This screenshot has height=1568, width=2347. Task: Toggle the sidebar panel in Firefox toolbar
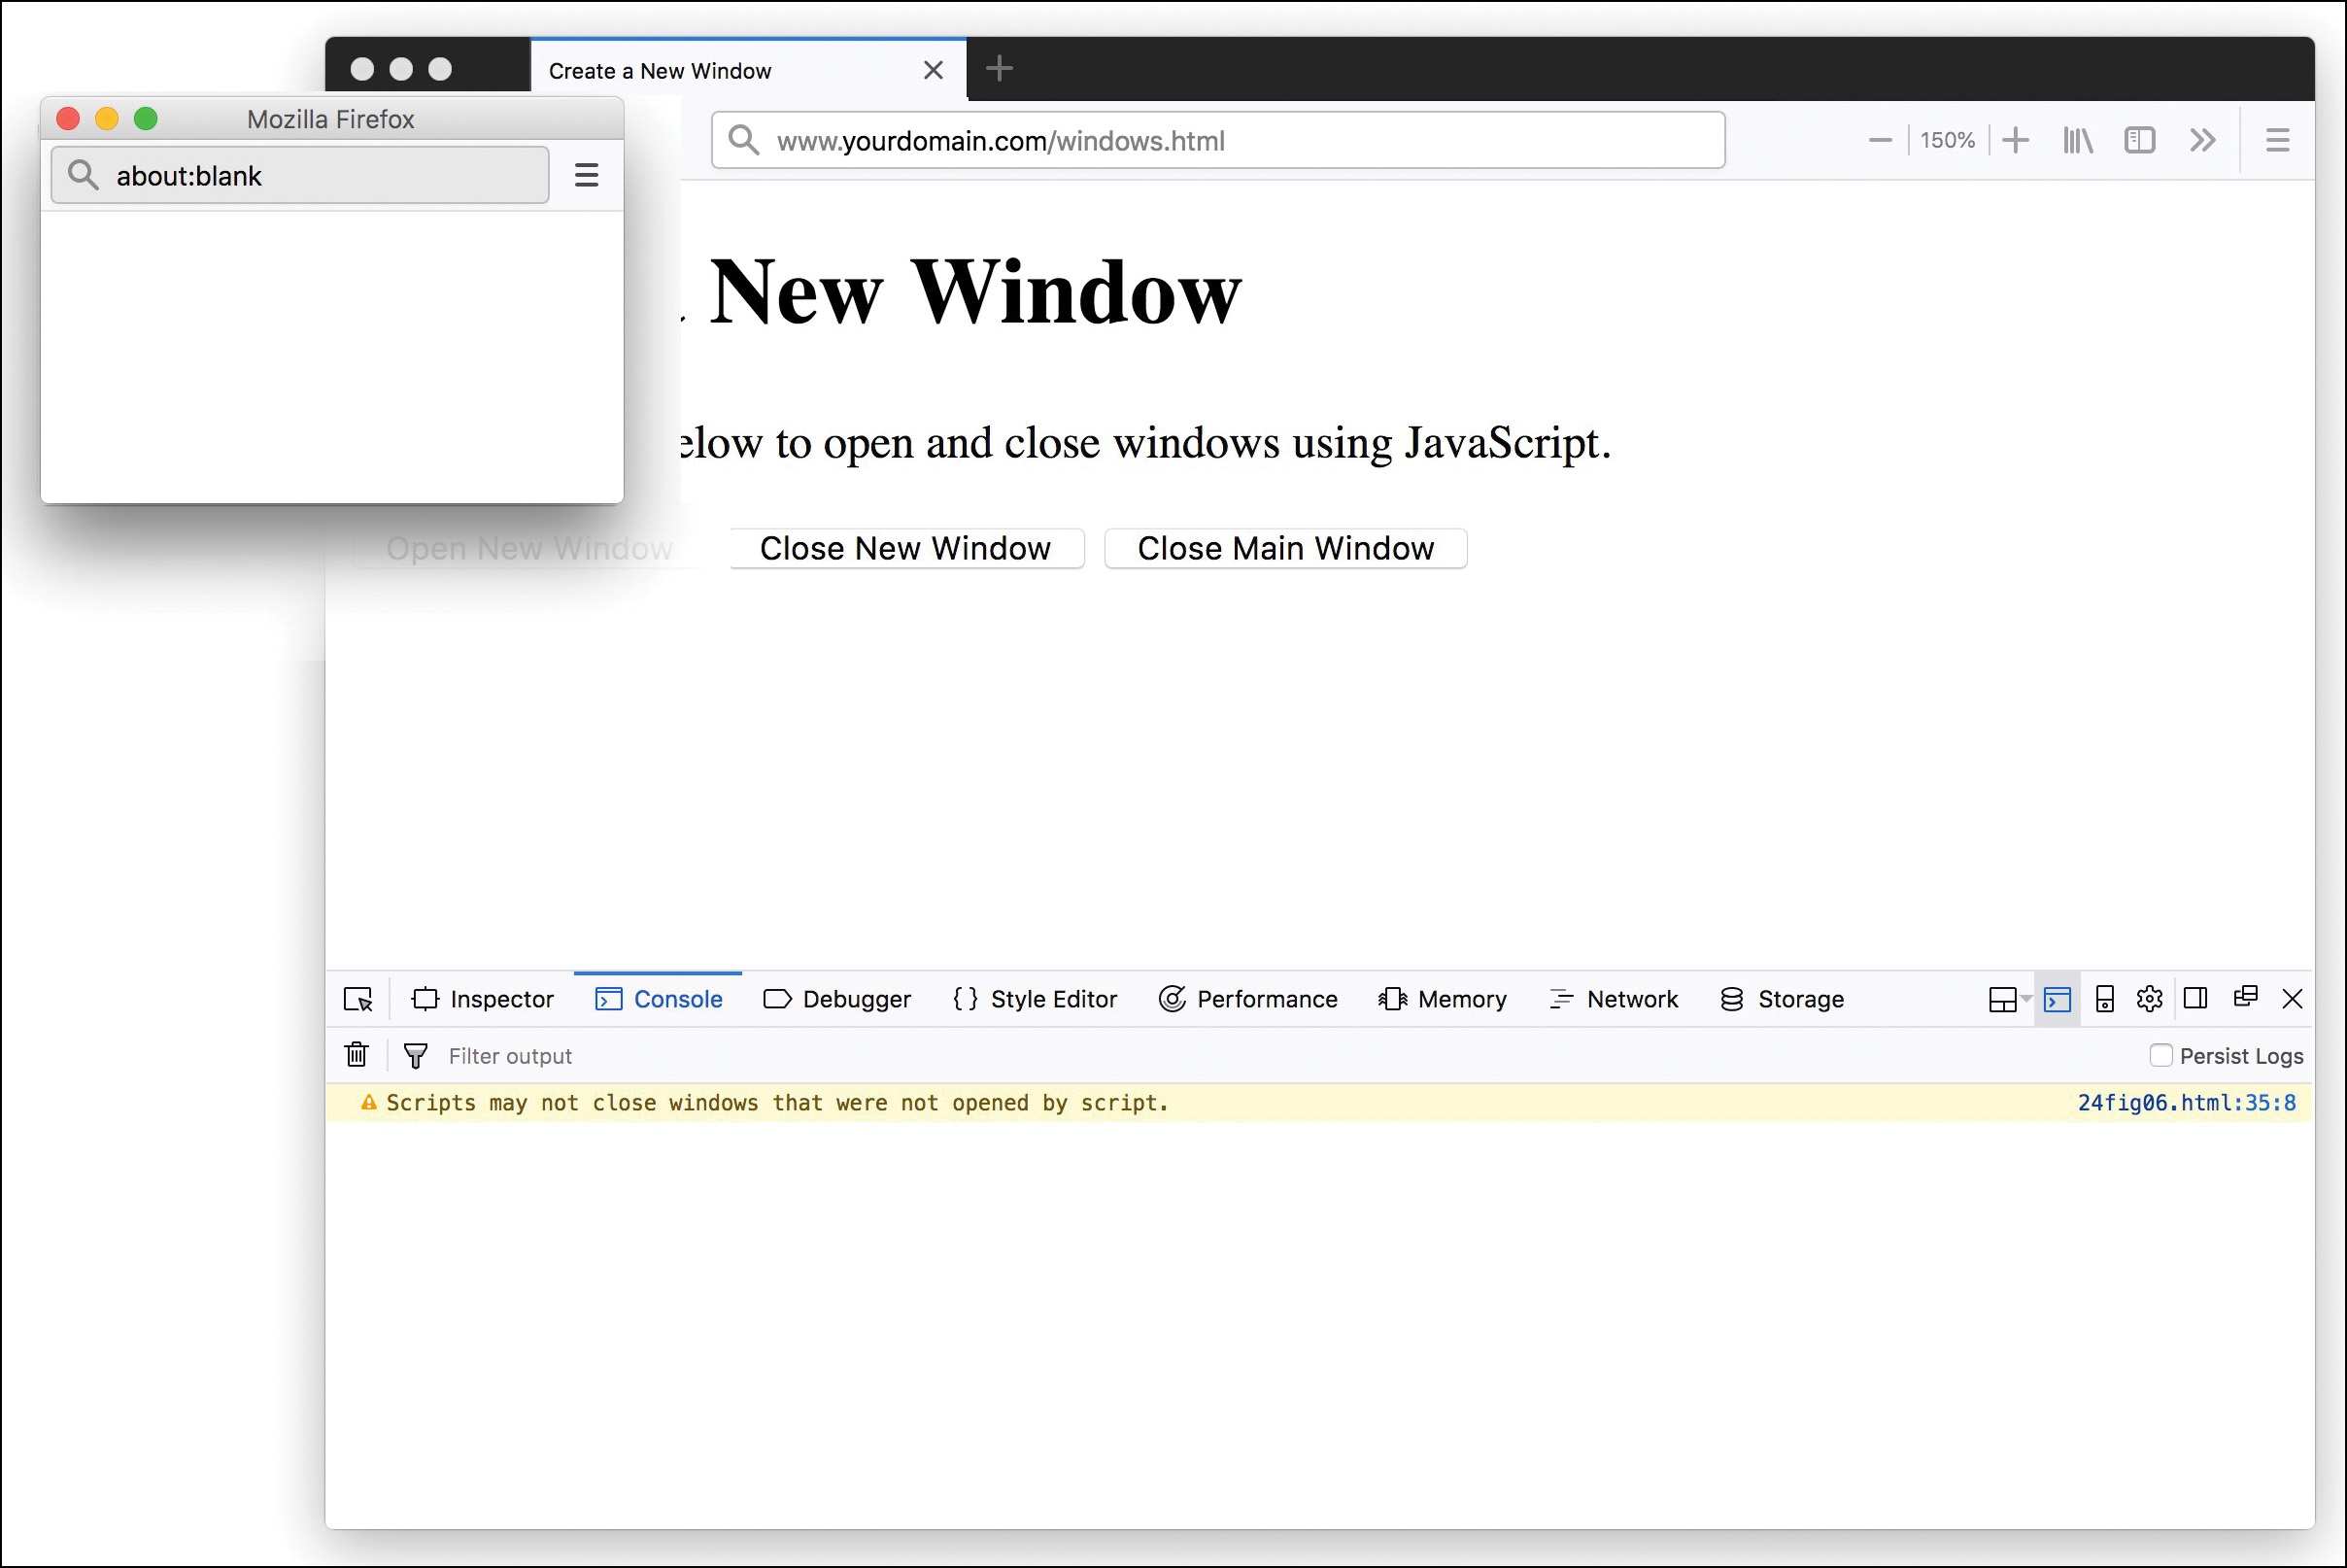[x=2140, y=139]
